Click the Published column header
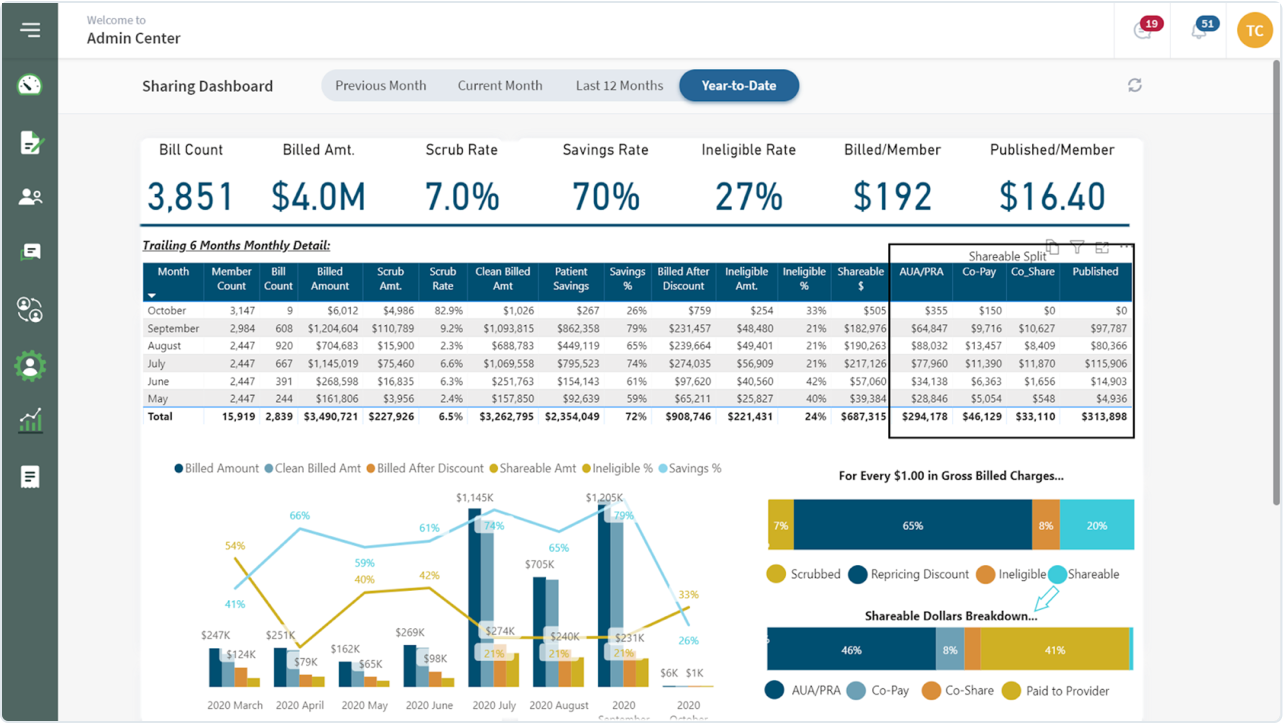Screen dimensions: 1284x724 point(1095,282)
